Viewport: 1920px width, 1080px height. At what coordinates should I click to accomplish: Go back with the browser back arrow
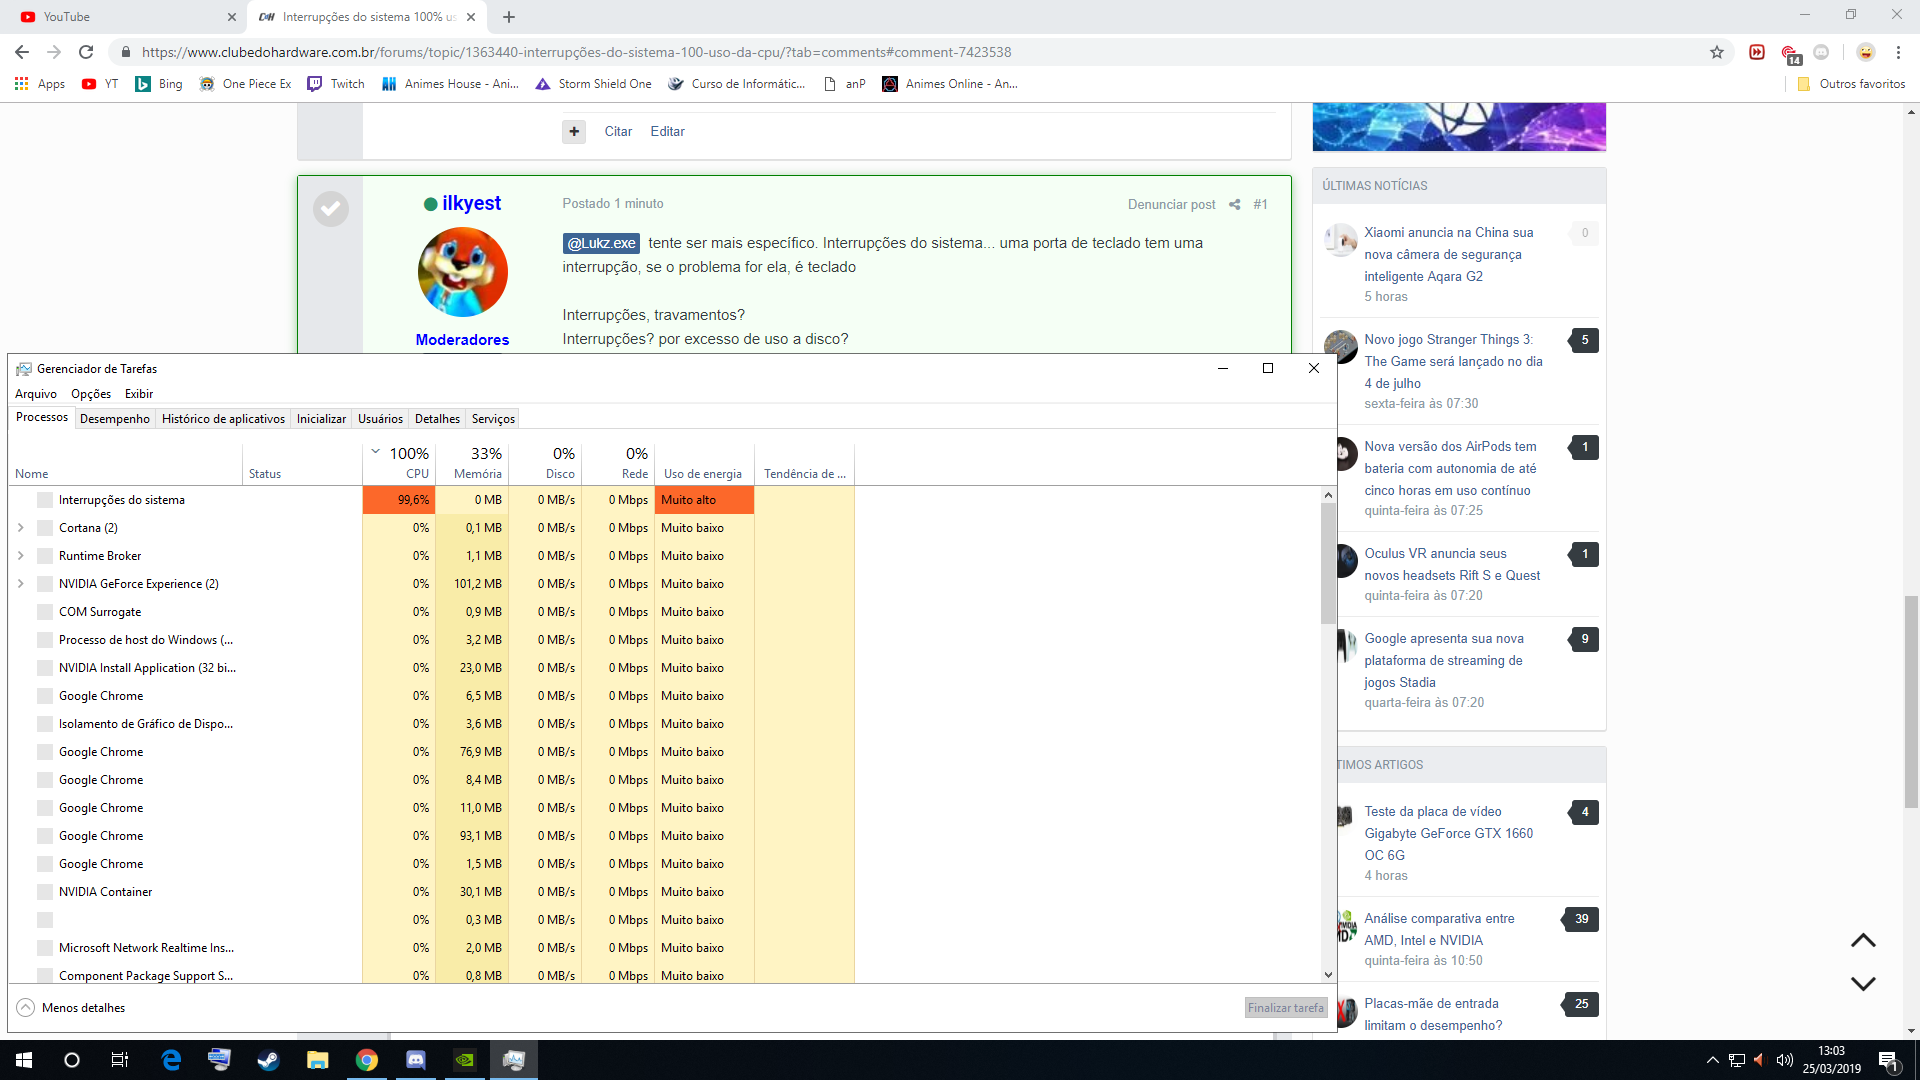22,52
